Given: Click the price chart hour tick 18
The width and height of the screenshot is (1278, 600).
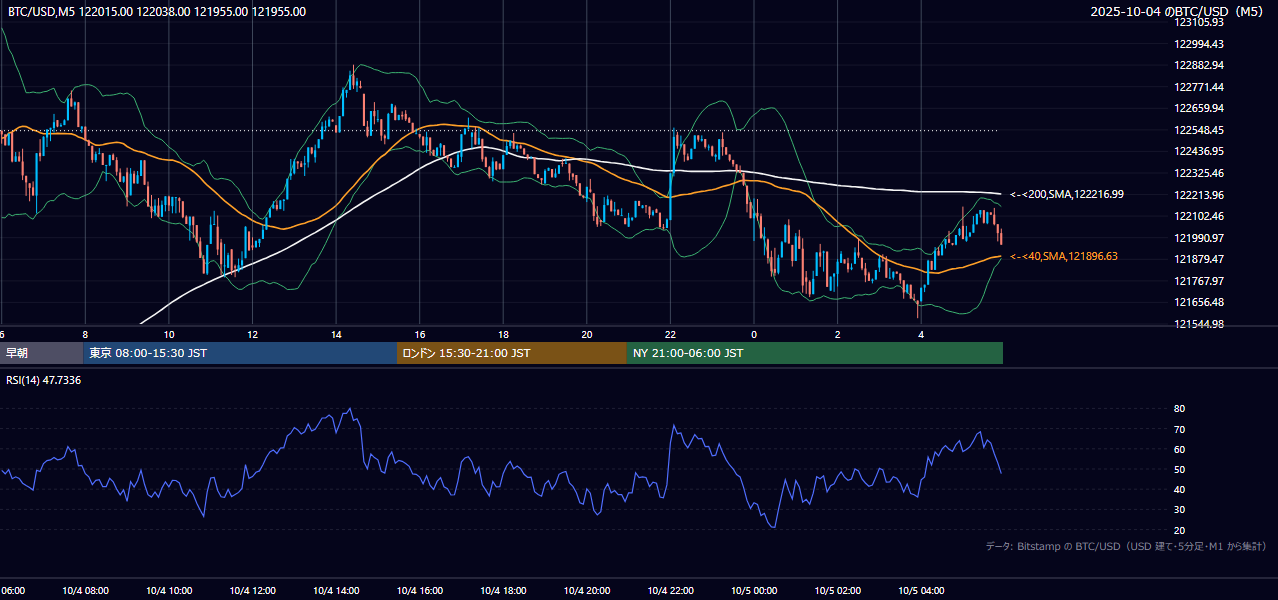Looking at the screenshot, I should [503, 335].
